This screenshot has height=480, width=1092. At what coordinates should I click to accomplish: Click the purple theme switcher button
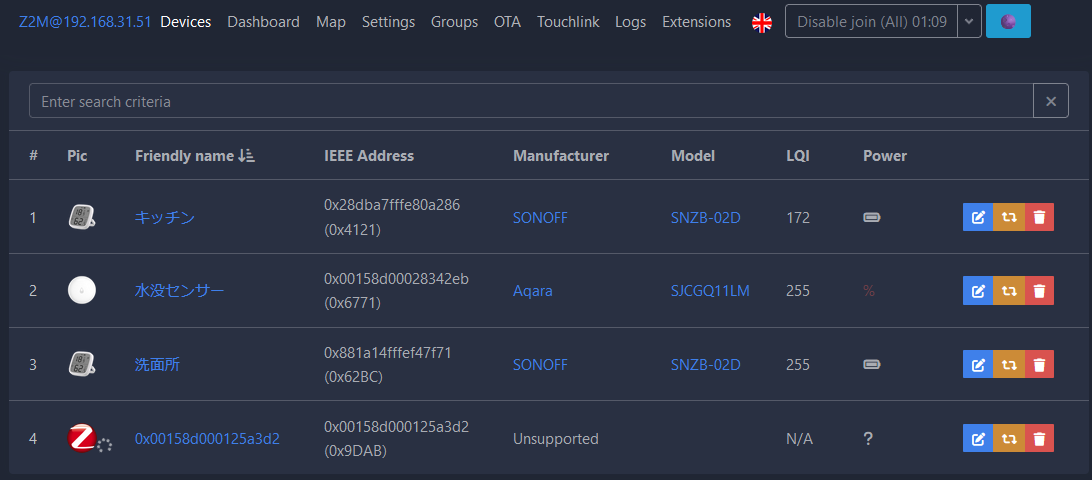[x=1008, y=22]
